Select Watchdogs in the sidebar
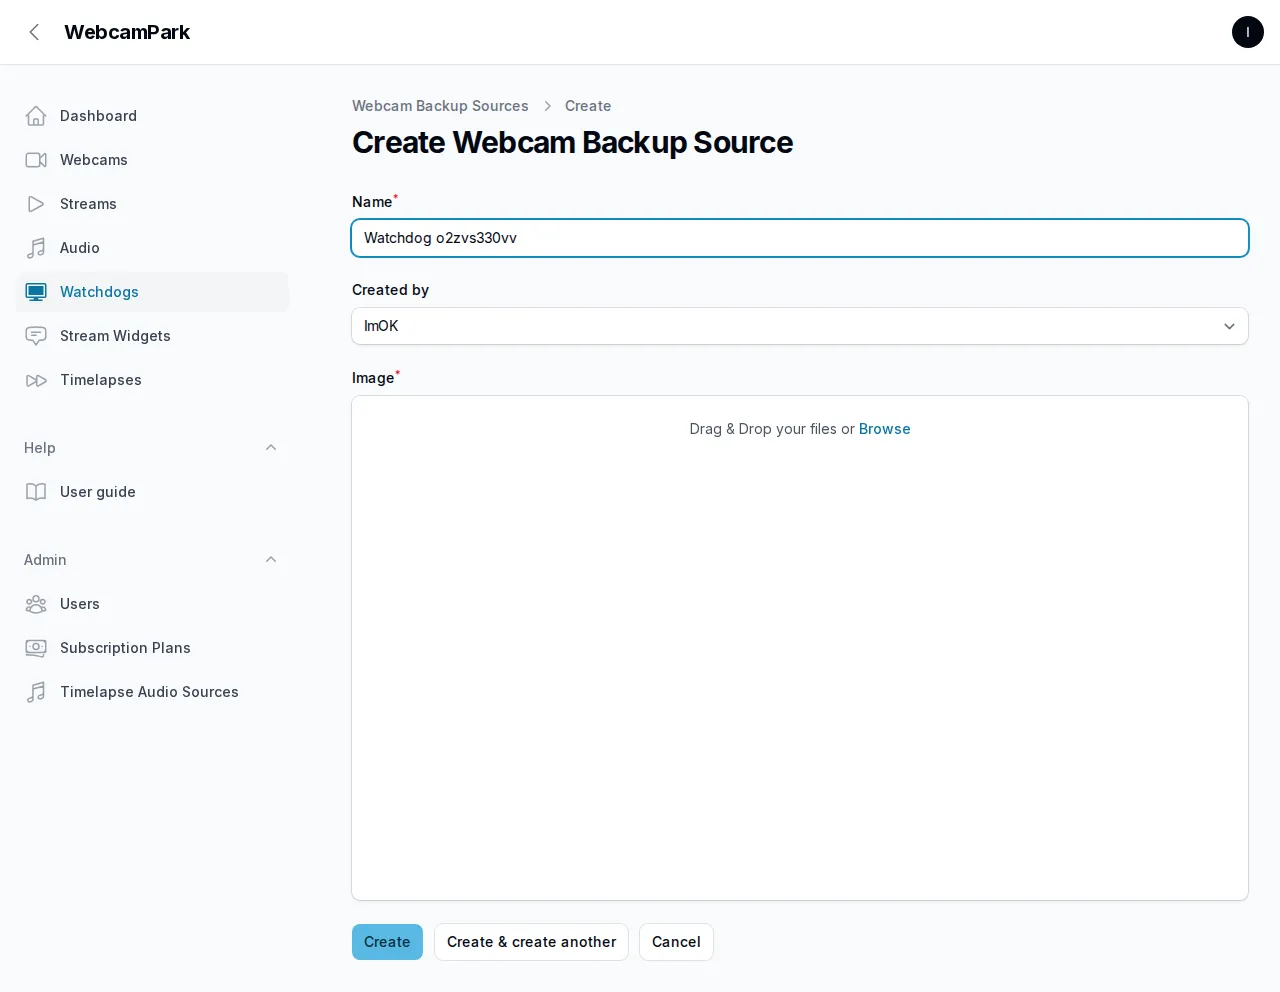 pyautogui.click(x=152, y=292)
